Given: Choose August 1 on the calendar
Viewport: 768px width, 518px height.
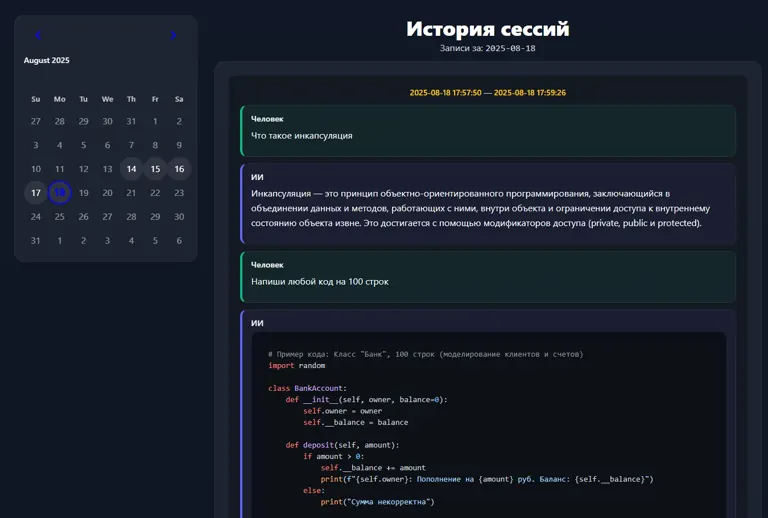Looking at the screenshot, I should pos(155,121).
